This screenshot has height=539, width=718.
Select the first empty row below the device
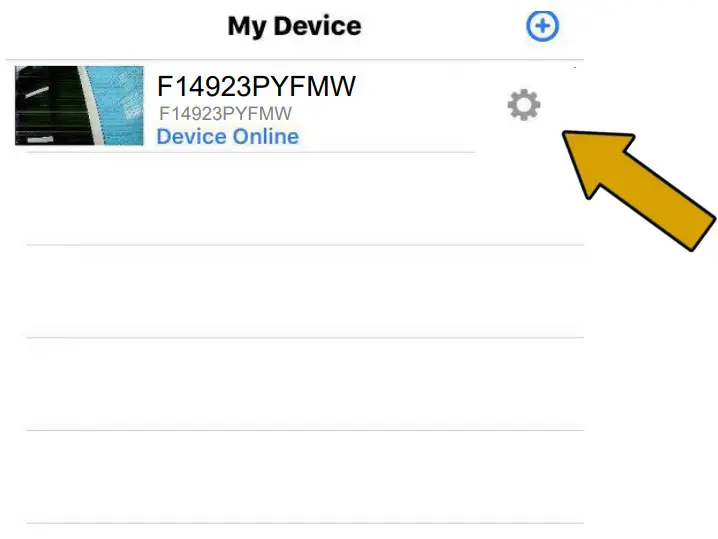pyautogui.click(x=305, y=199)
